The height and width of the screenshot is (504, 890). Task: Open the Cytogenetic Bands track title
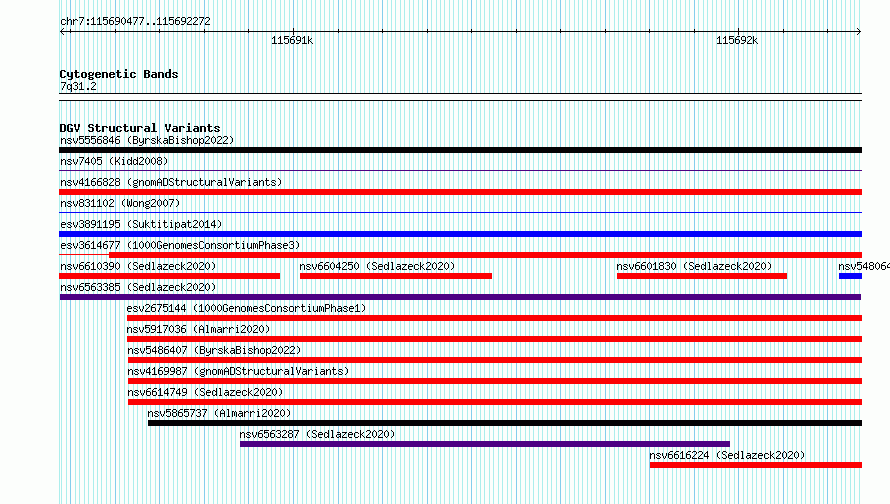click(119, 74)
